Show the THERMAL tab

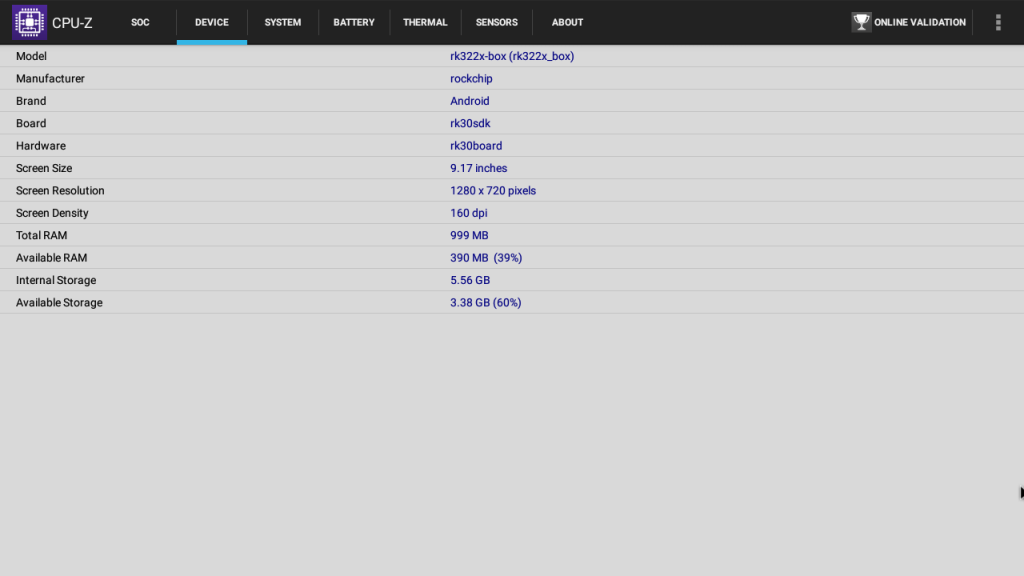tap(425, 22)
